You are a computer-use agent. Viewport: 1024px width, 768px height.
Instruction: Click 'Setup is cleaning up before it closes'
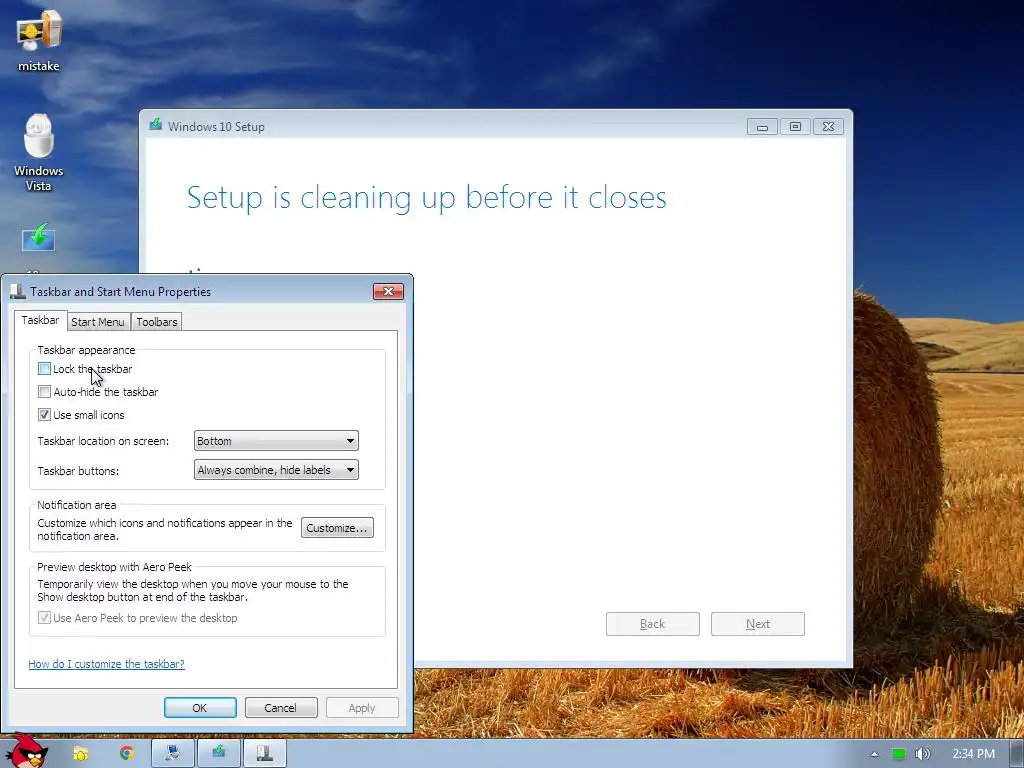(x=426, y=197)
